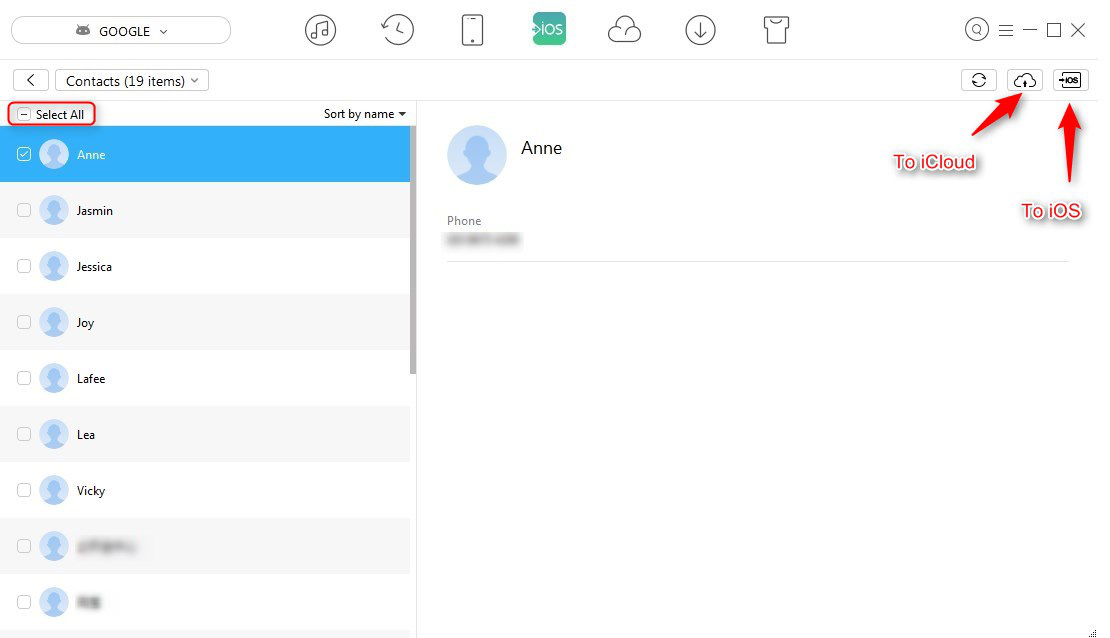Send contacts to iOS device button
The height and width of the screenshot is (638, 1110).
pos(1070,80)
